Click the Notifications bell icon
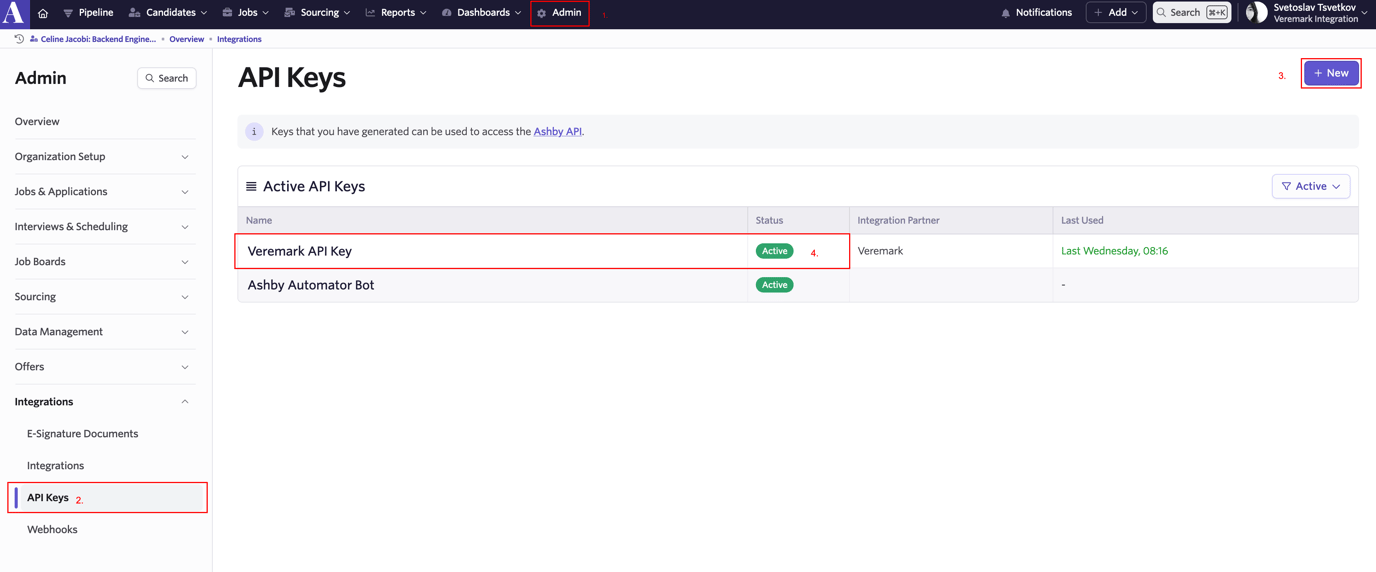The width and height of the screenshot is (1376, 572). [x=1005, y=13]
